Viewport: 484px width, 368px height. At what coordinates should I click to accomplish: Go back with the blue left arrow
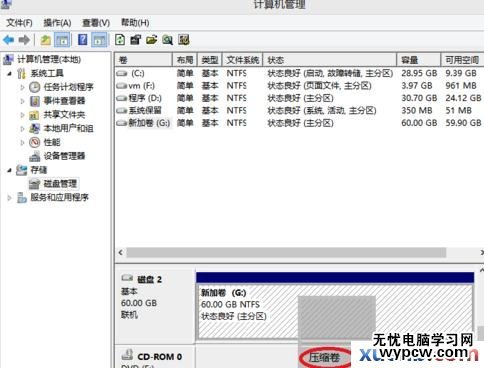(9, 40)
